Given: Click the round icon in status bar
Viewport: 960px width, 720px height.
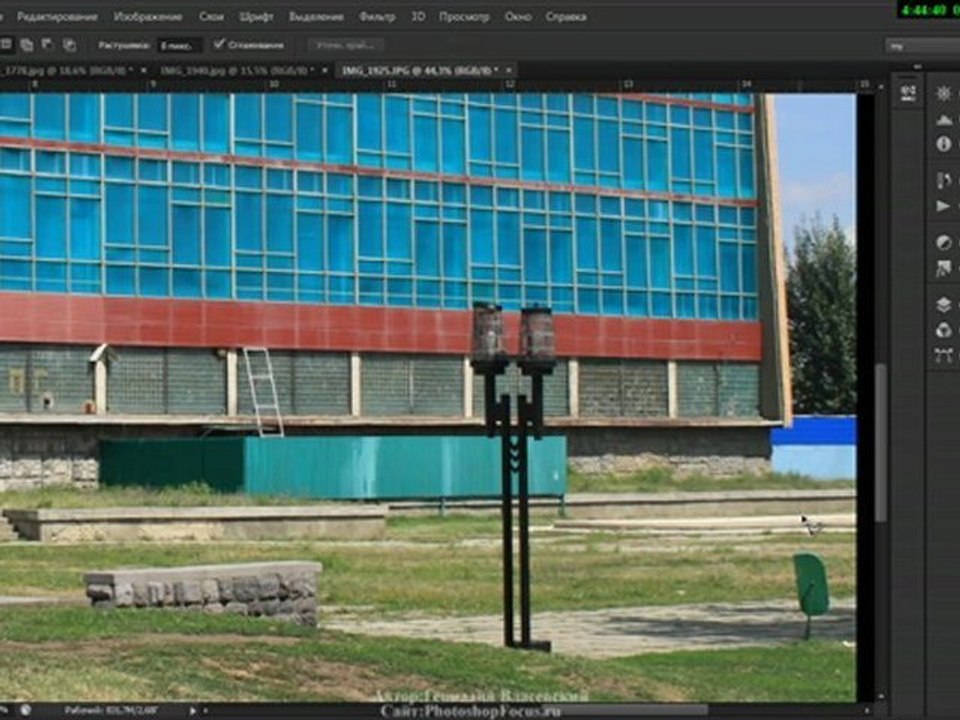Looking at the screenshot, I should point(25,710).
